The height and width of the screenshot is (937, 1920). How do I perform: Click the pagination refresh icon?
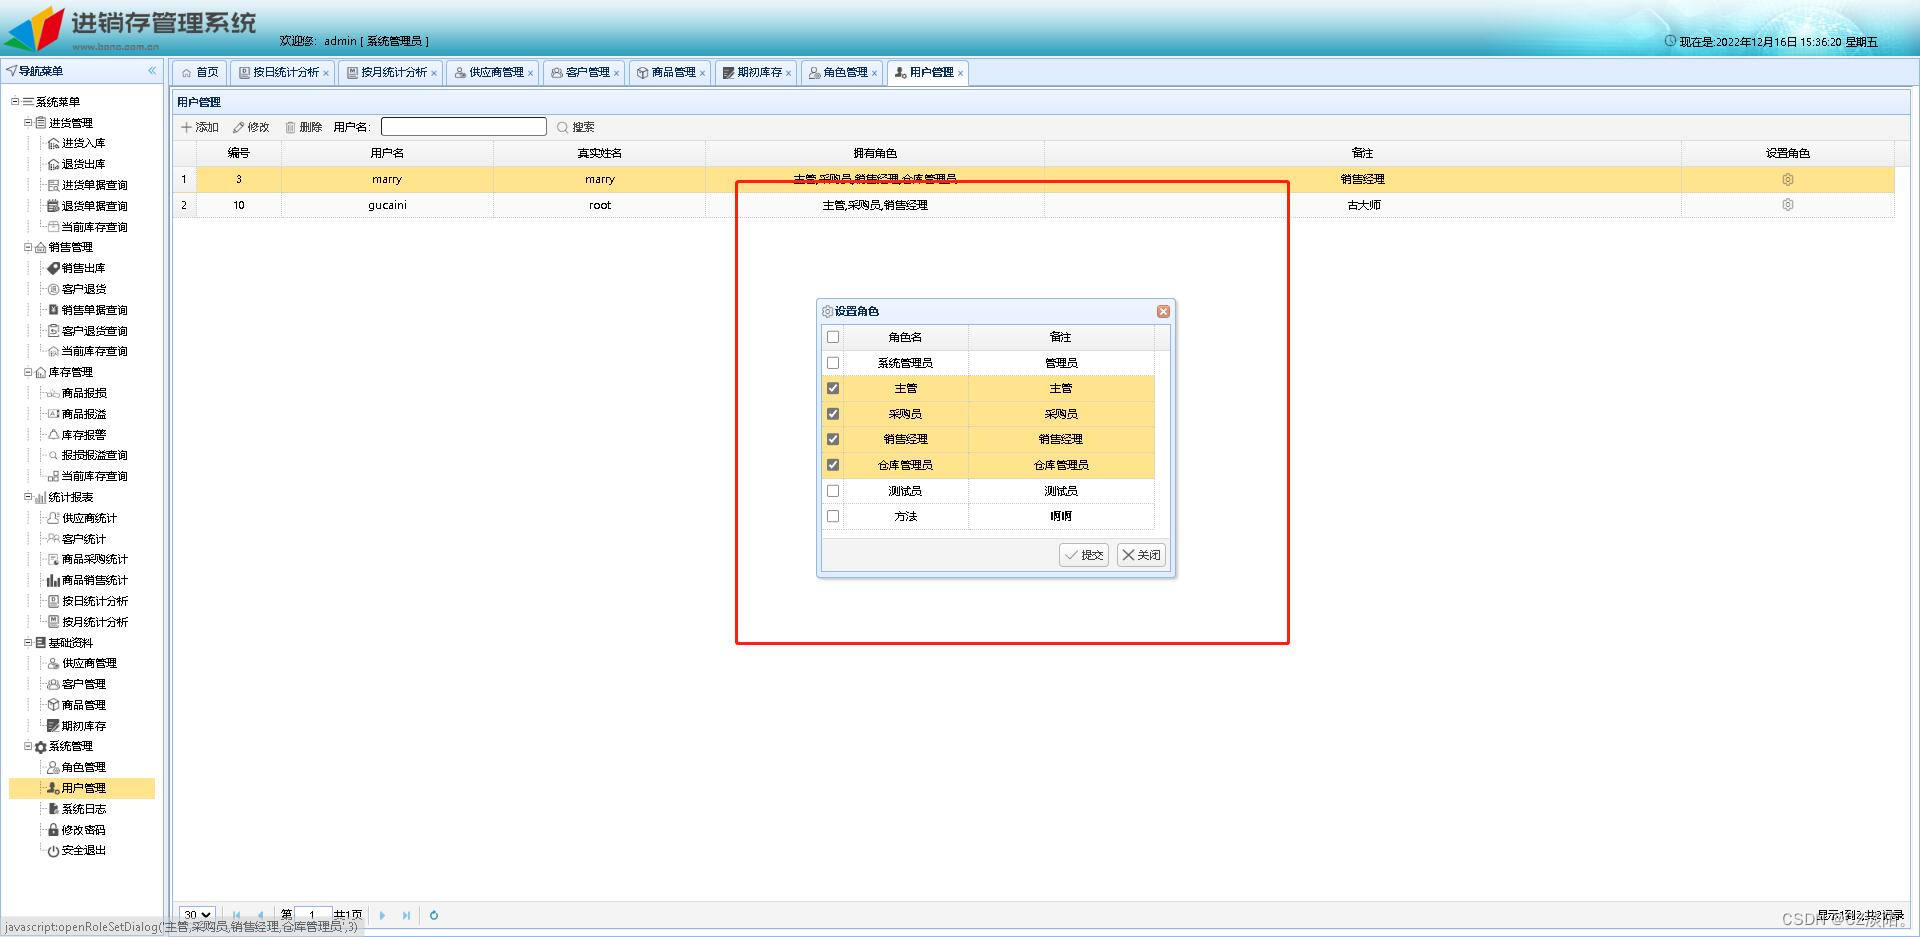pos(434,915)
